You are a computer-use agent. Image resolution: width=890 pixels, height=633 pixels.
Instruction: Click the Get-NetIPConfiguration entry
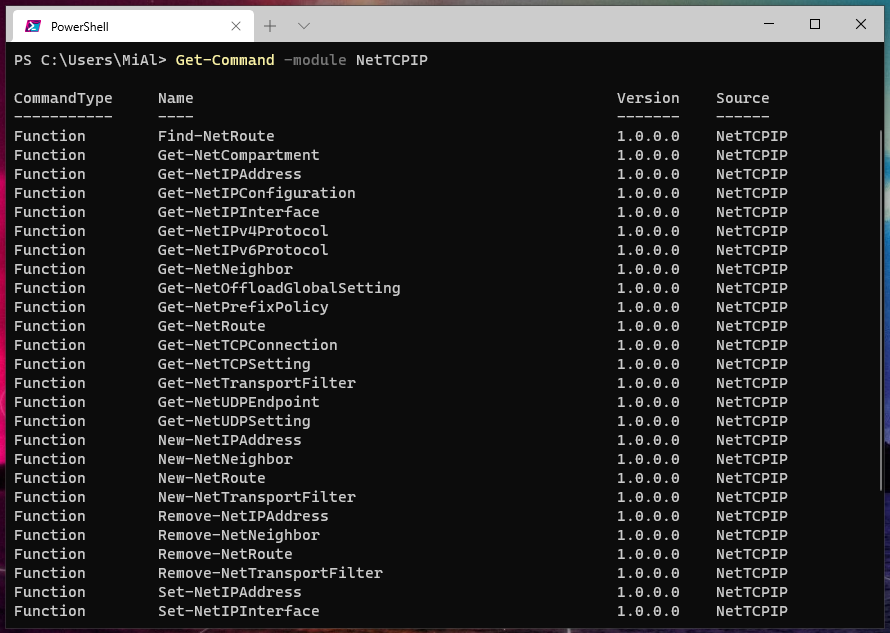coord(256,193)
